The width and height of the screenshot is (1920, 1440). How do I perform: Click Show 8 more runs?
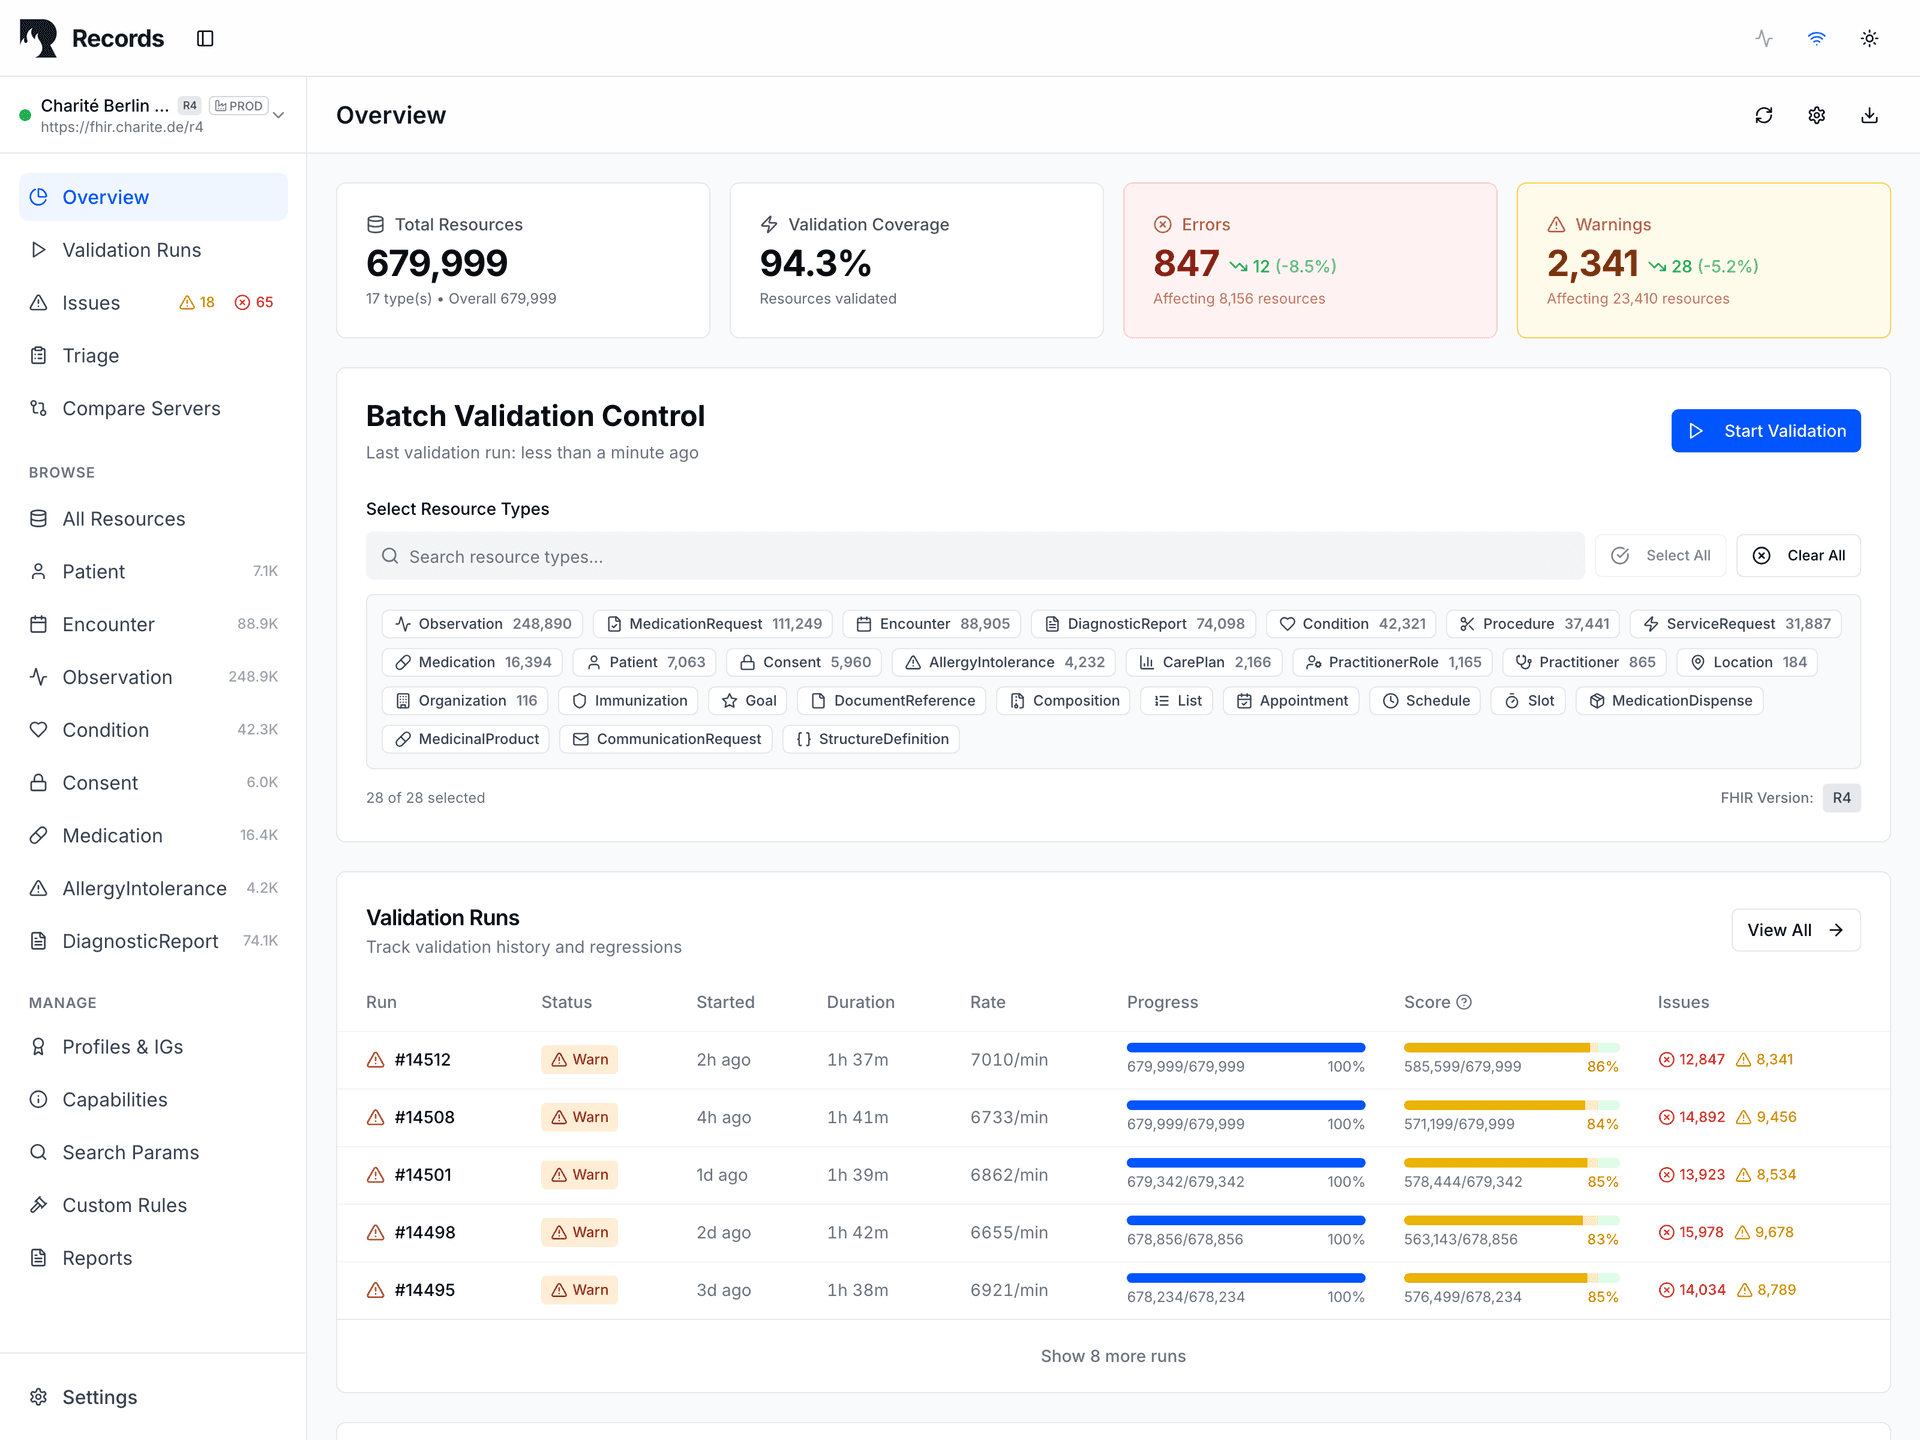click(x=1113, y=1356)
